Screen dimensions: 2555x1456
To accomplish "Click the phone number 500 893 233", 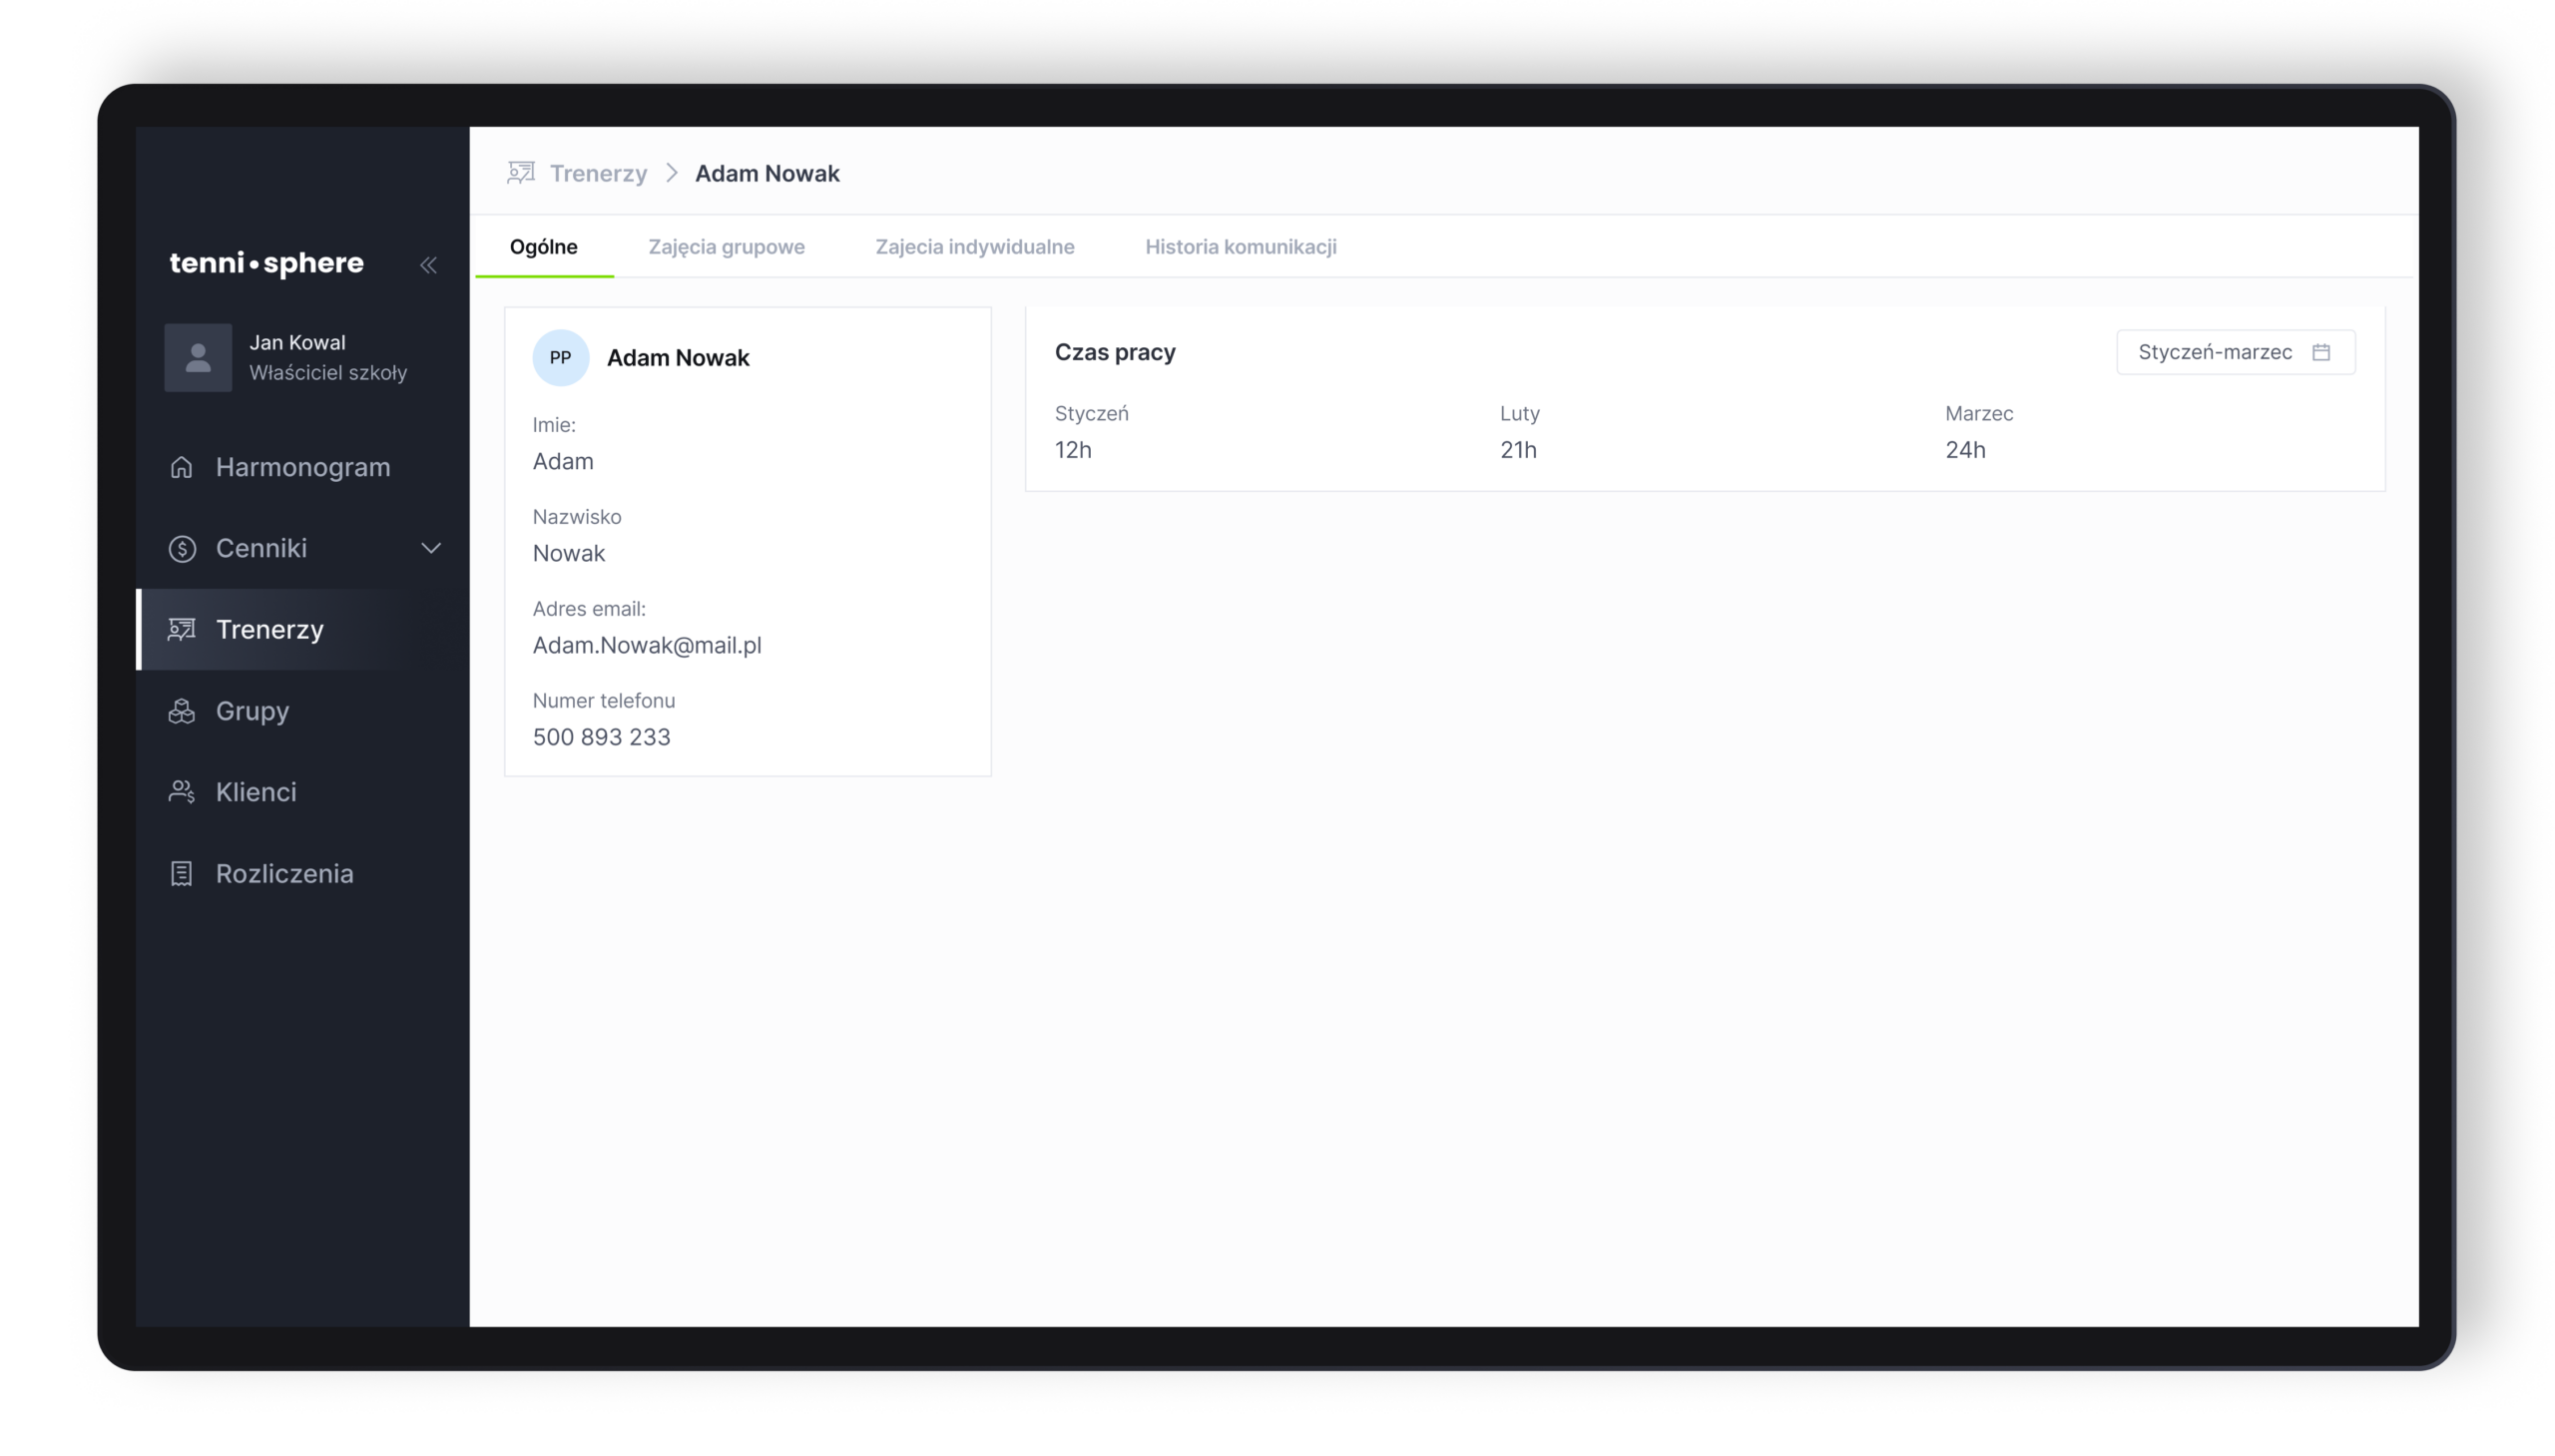I will point(601,737).
